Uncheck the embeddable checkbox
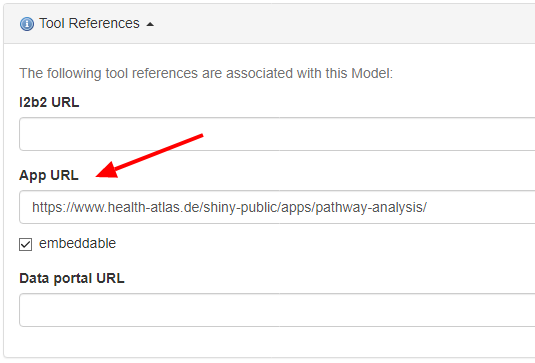Screen dimensions: 535x363 (x=26, y=244)
